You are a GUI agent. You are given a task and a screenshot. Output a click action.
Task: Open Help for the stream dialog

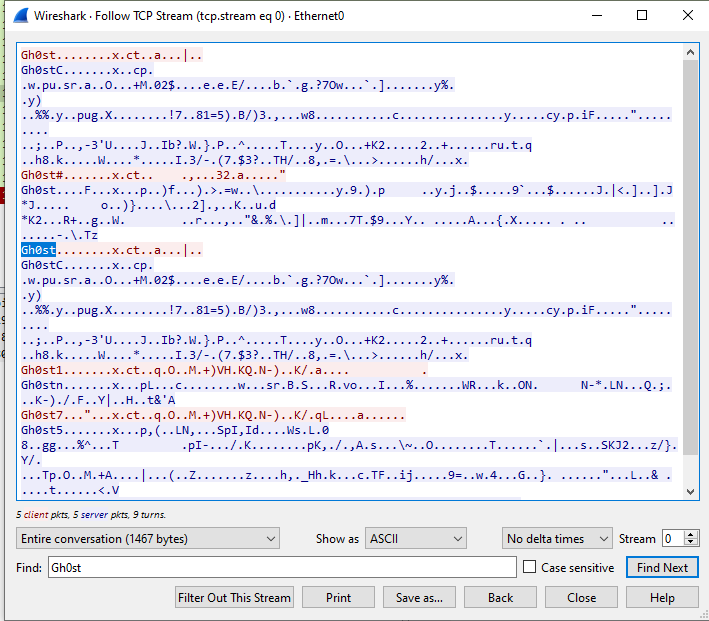coord(662,598)
